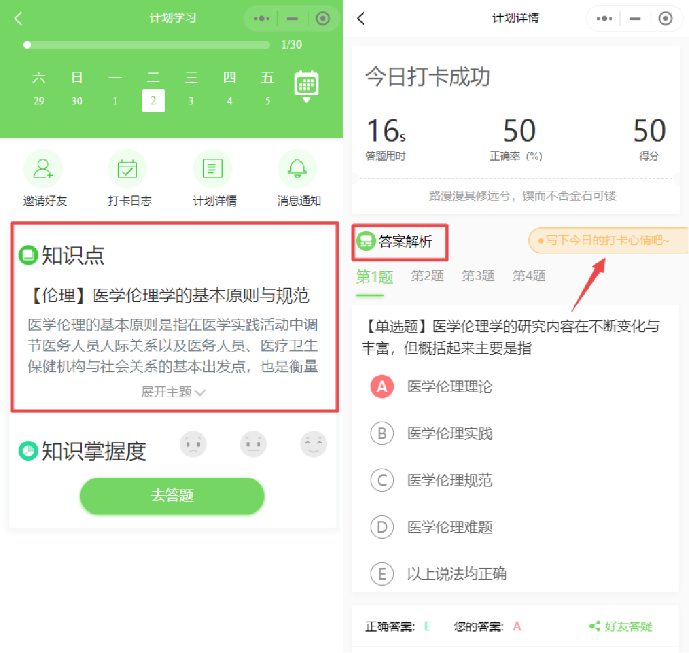Open the 消息通知 notifications bell icon

pyautogui.click(x=298, y=168)
